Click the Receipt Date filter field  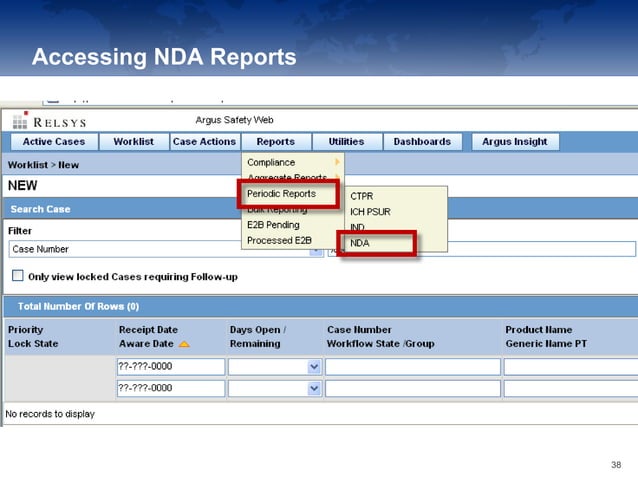(168, 367)
